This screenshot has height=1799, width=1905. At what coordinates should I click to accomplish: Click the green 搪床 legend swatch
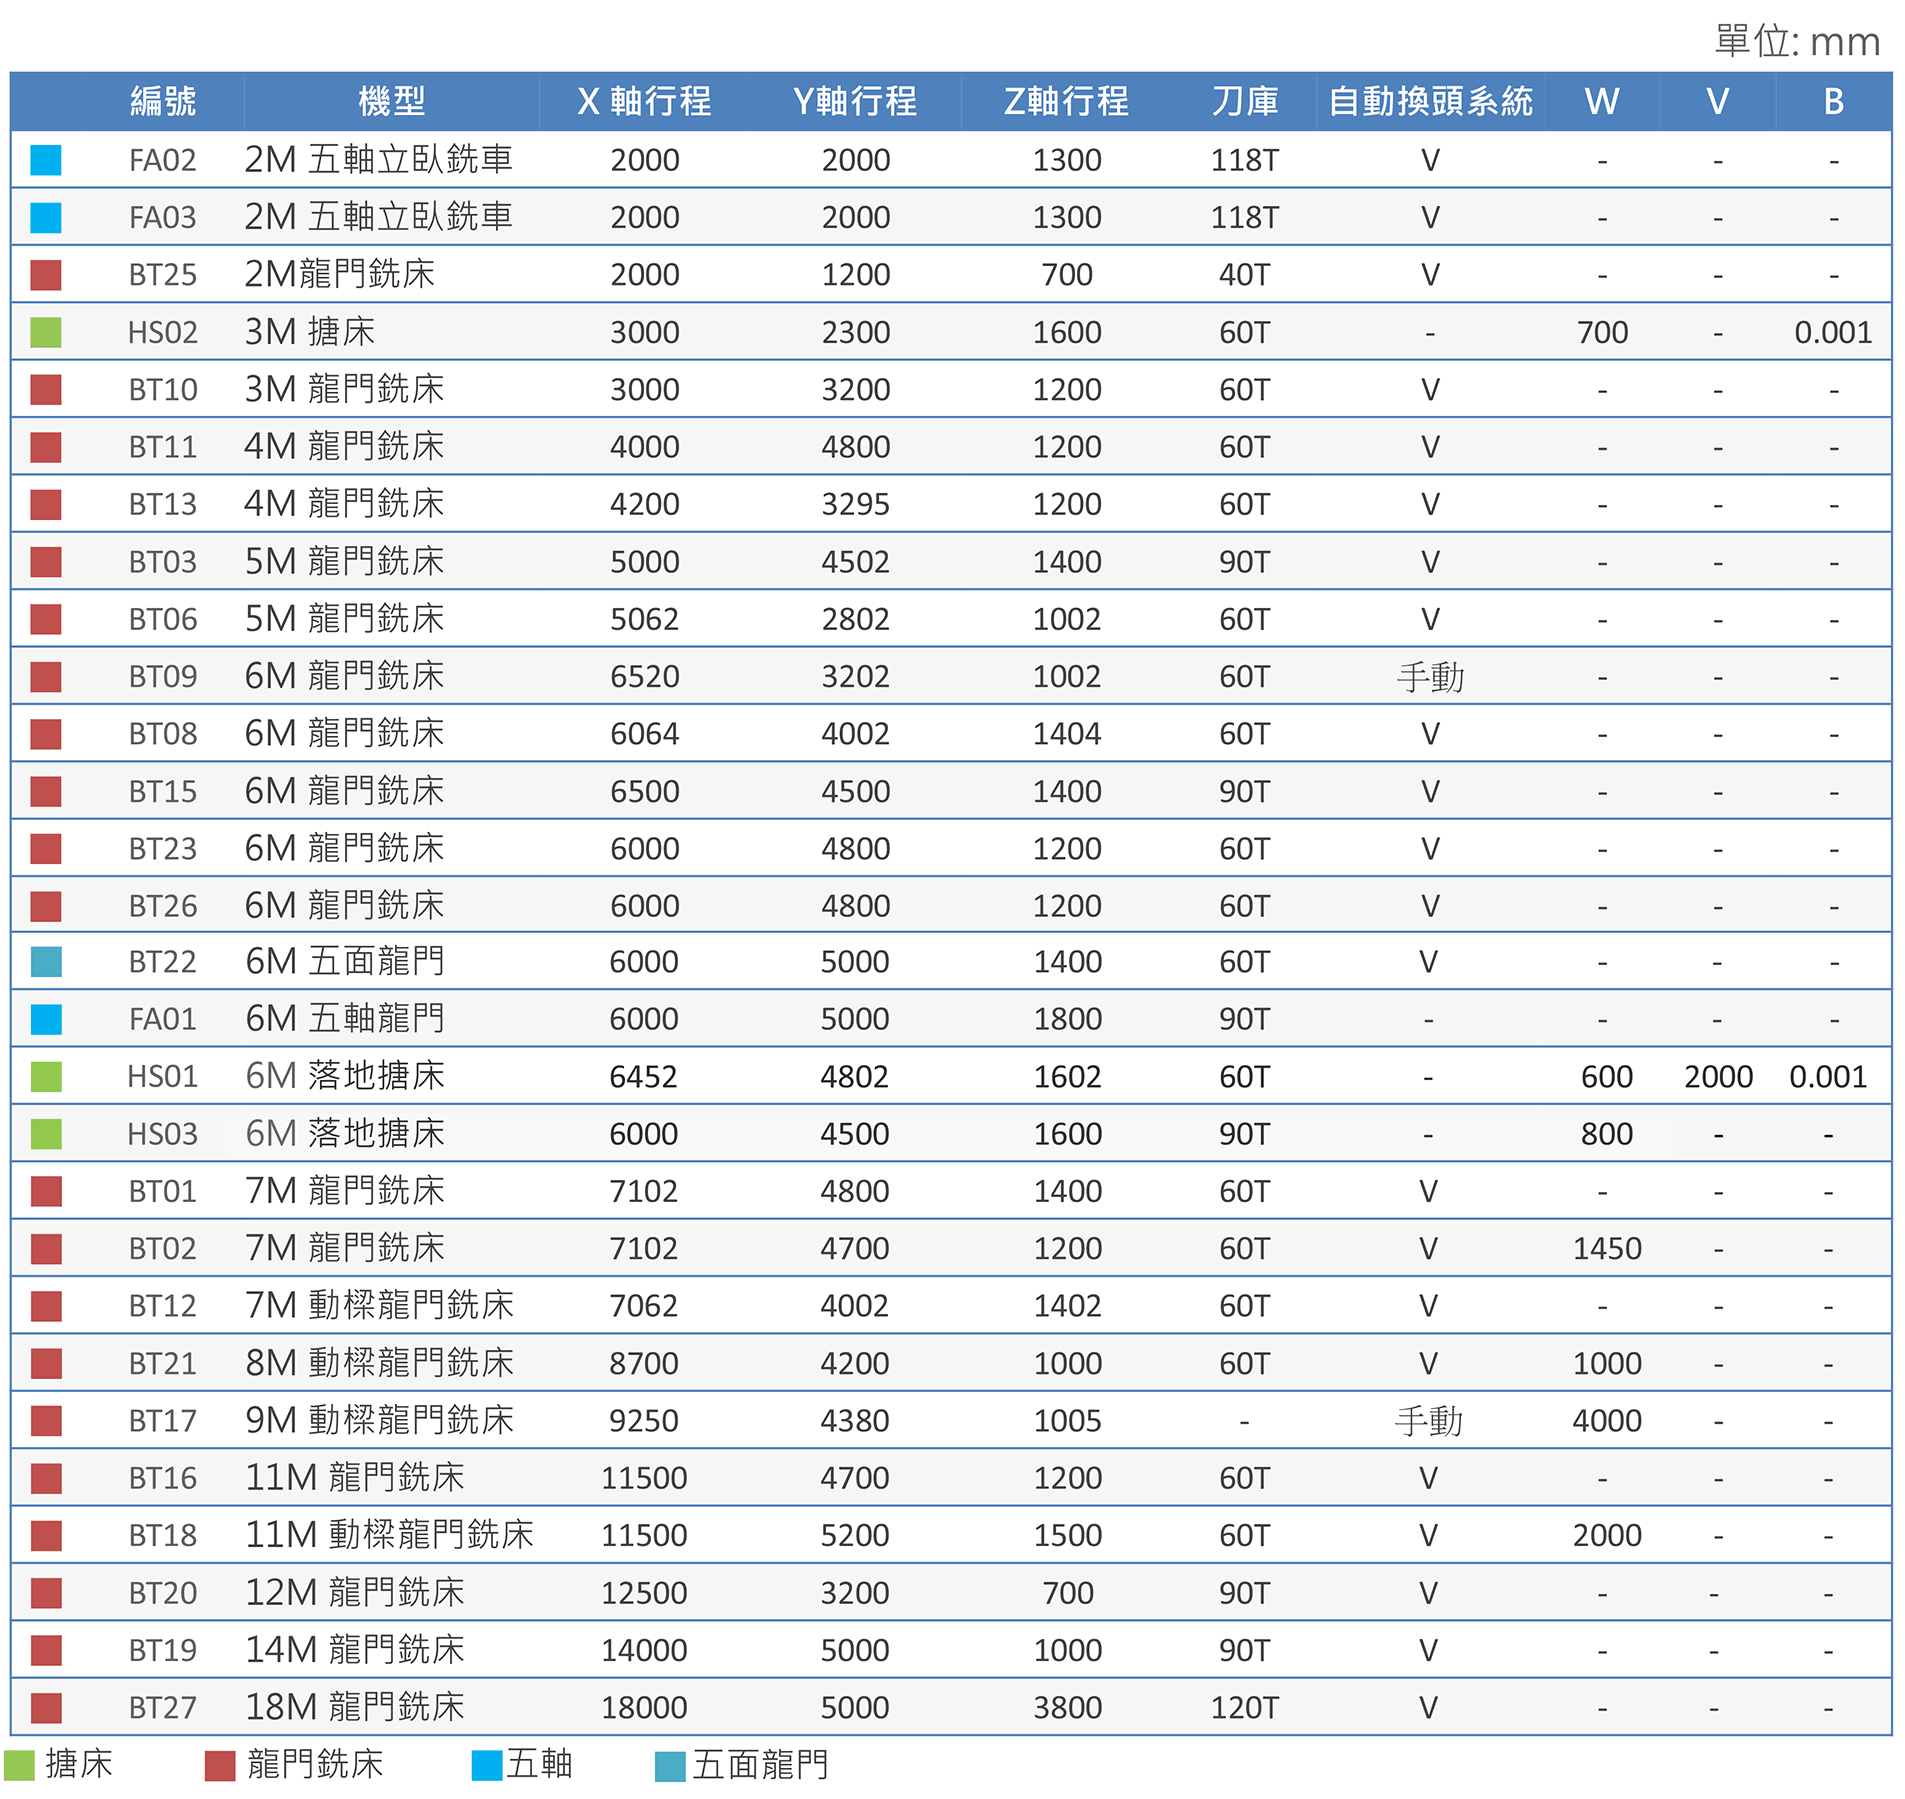(x=19, y=1765)
